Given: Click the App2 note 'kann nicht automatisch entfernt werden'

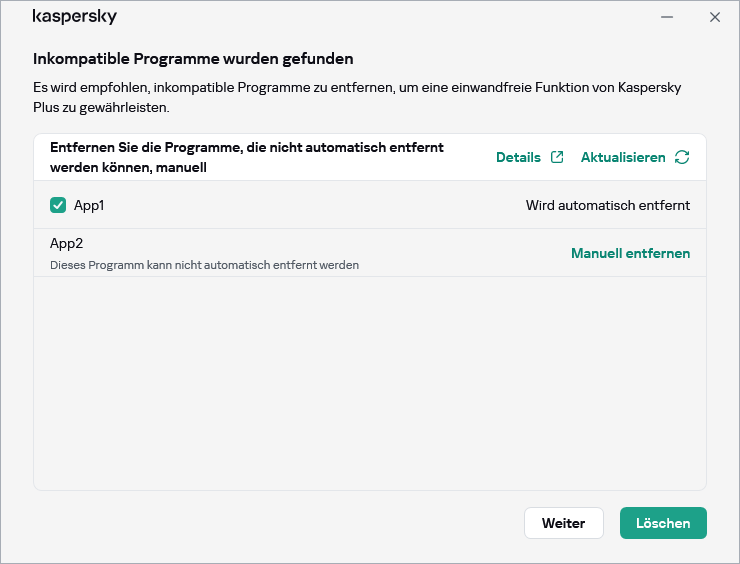Looking at the screenshot, I should pyautogui.click(x=204, y=265).
